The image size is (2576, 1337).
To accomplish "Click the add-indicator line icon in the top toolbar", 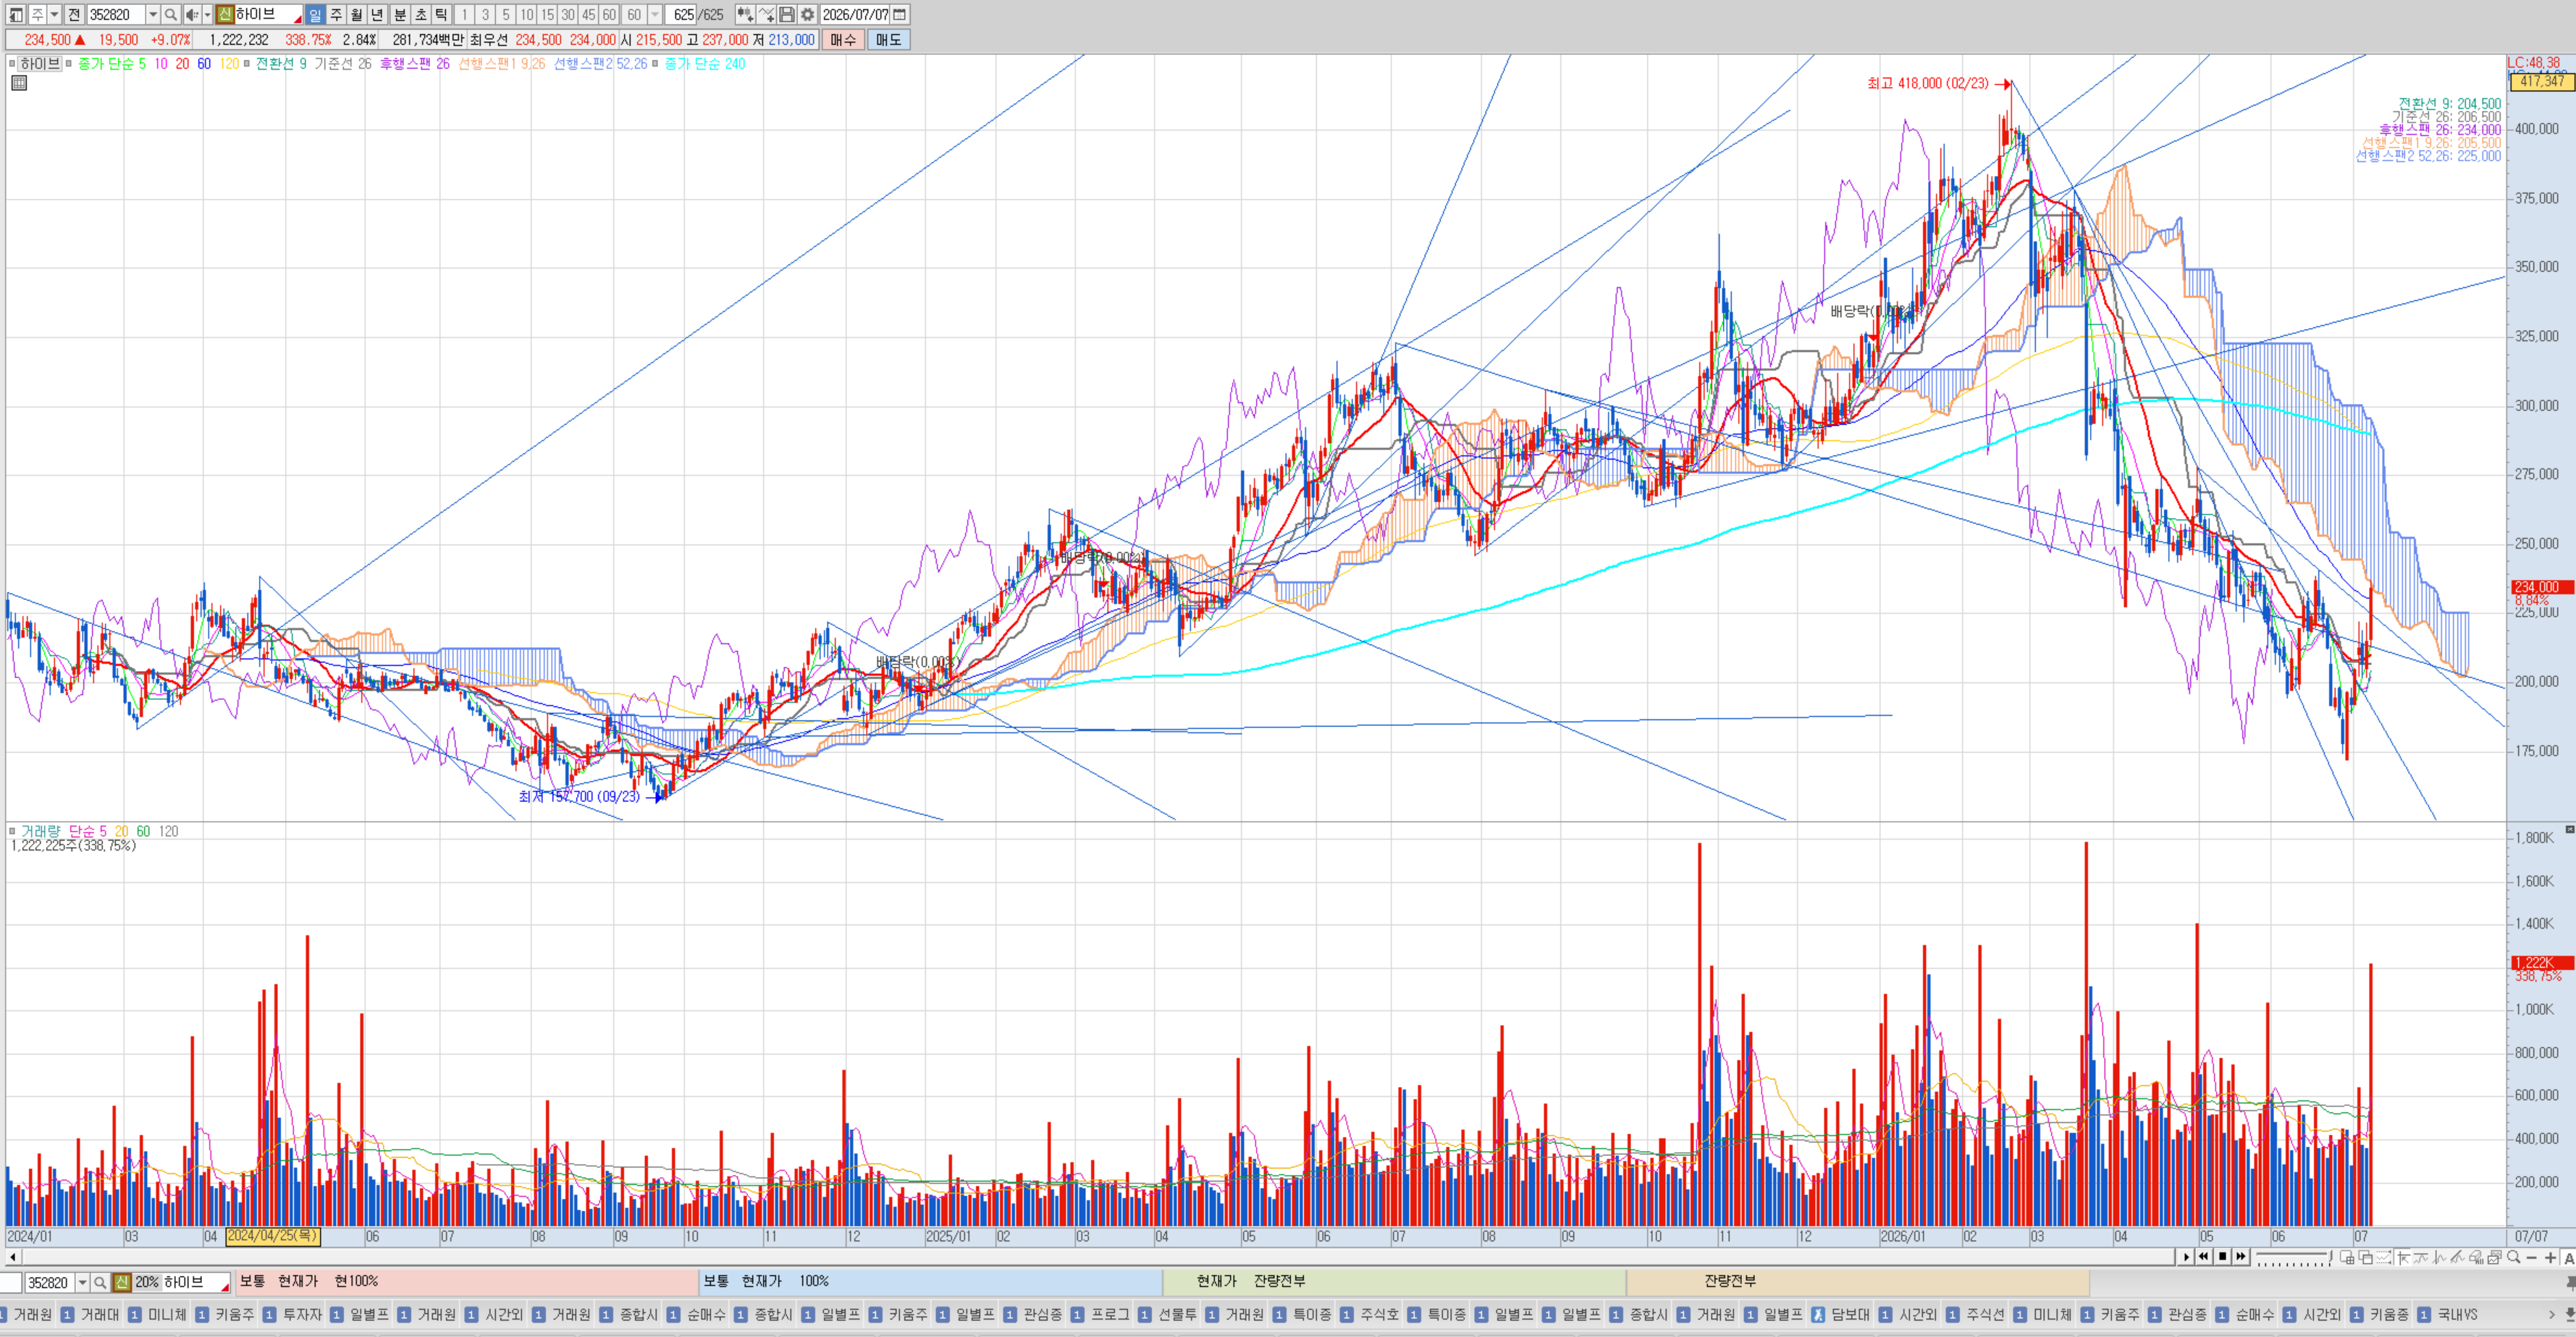I will click(x=766, y=15).
